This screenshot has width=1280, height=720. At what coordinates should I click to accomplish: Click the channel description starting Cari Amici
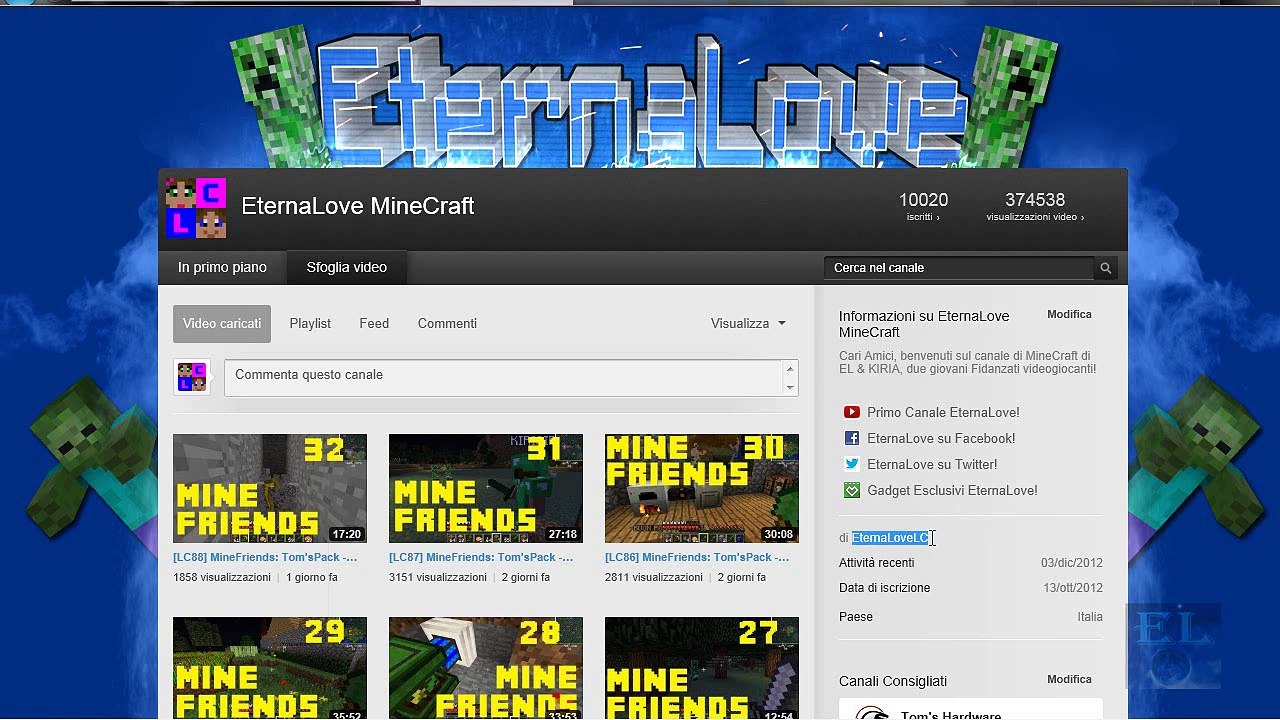click(x=967, y=362)
